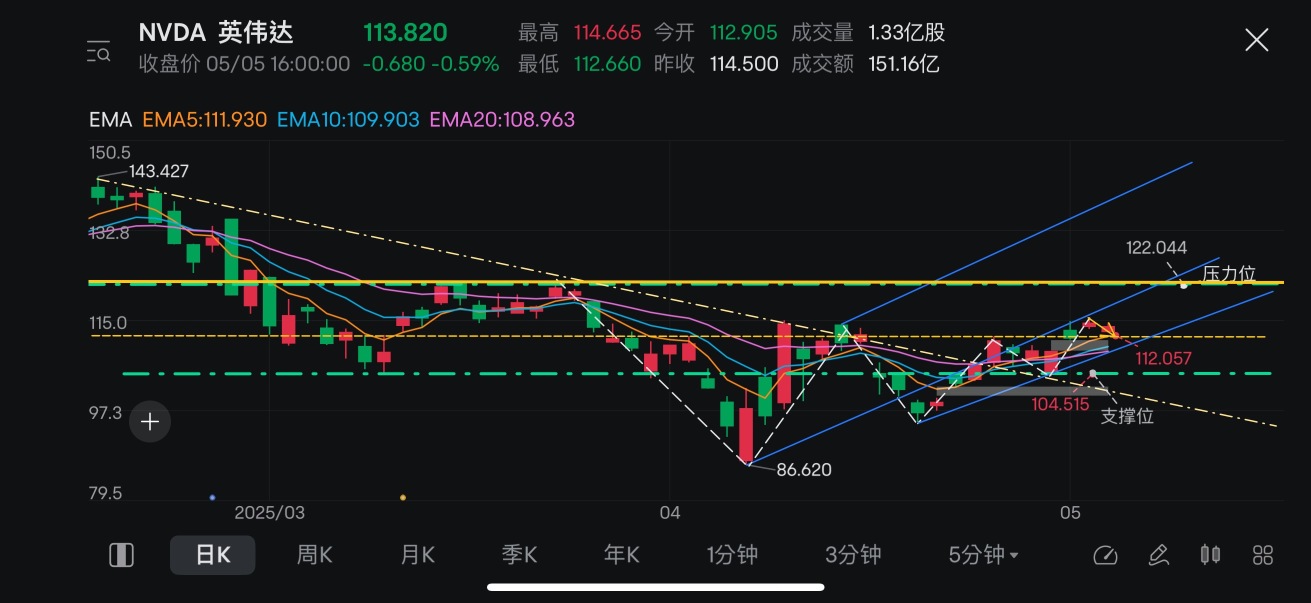
Task: Open the gauge indicator icon
Action: [x=1105, y=555]
